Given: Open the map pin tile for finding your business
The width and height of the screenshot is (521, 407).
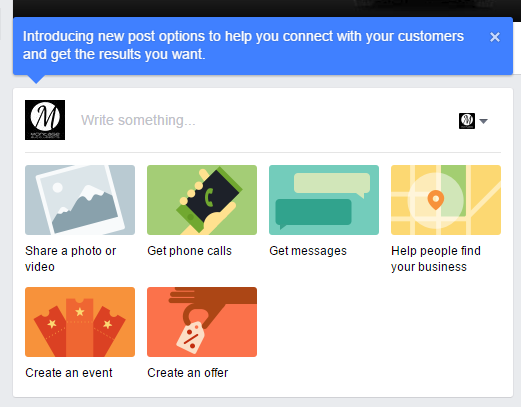Looking at the screenshot, I should (446, 200).
